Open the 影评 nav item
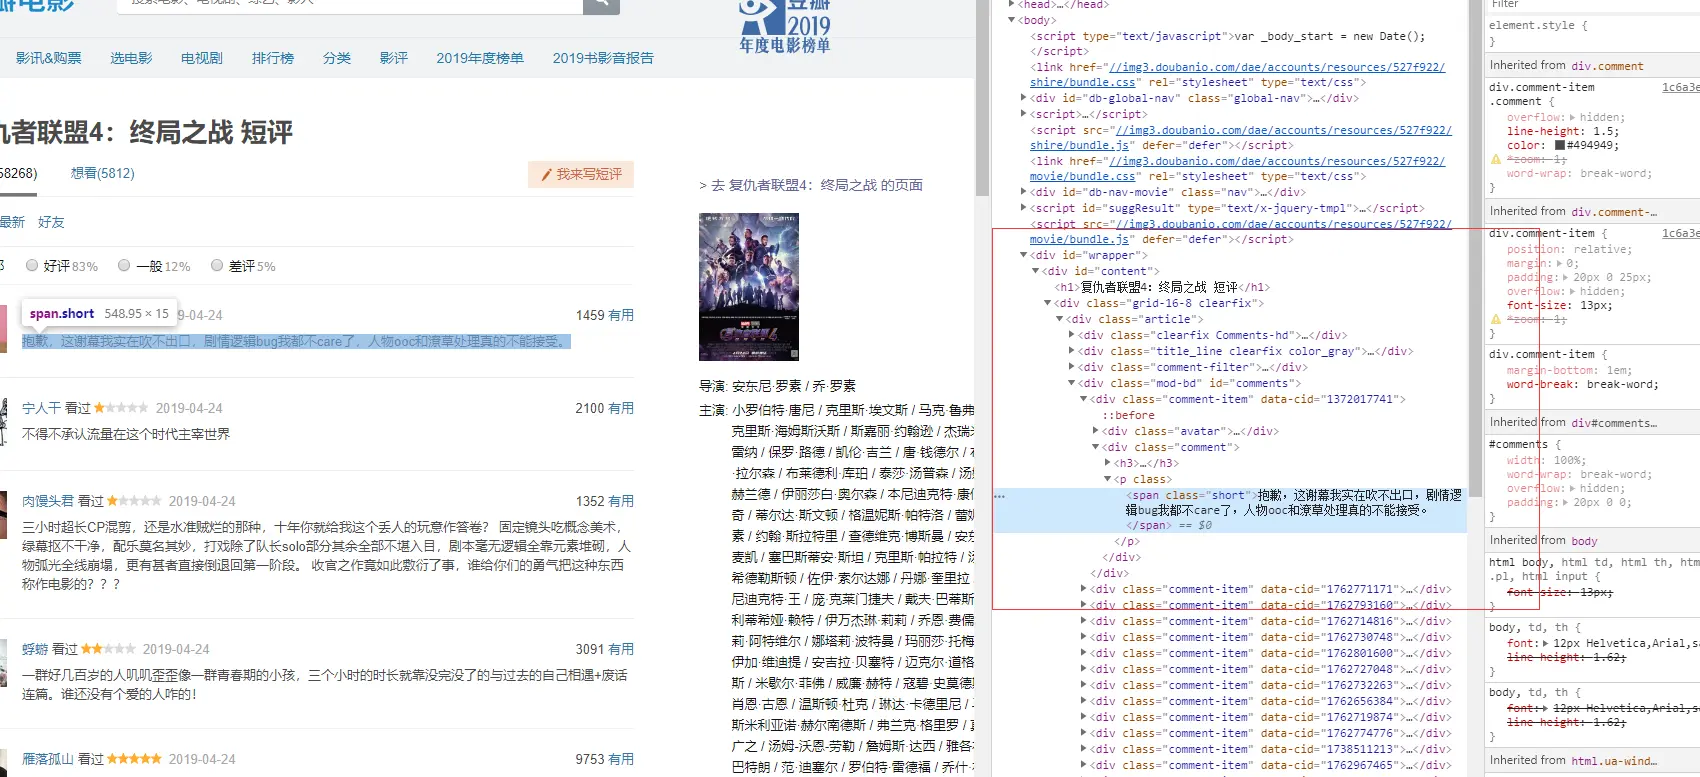1700x777 pixels. (x=394, y=58)
